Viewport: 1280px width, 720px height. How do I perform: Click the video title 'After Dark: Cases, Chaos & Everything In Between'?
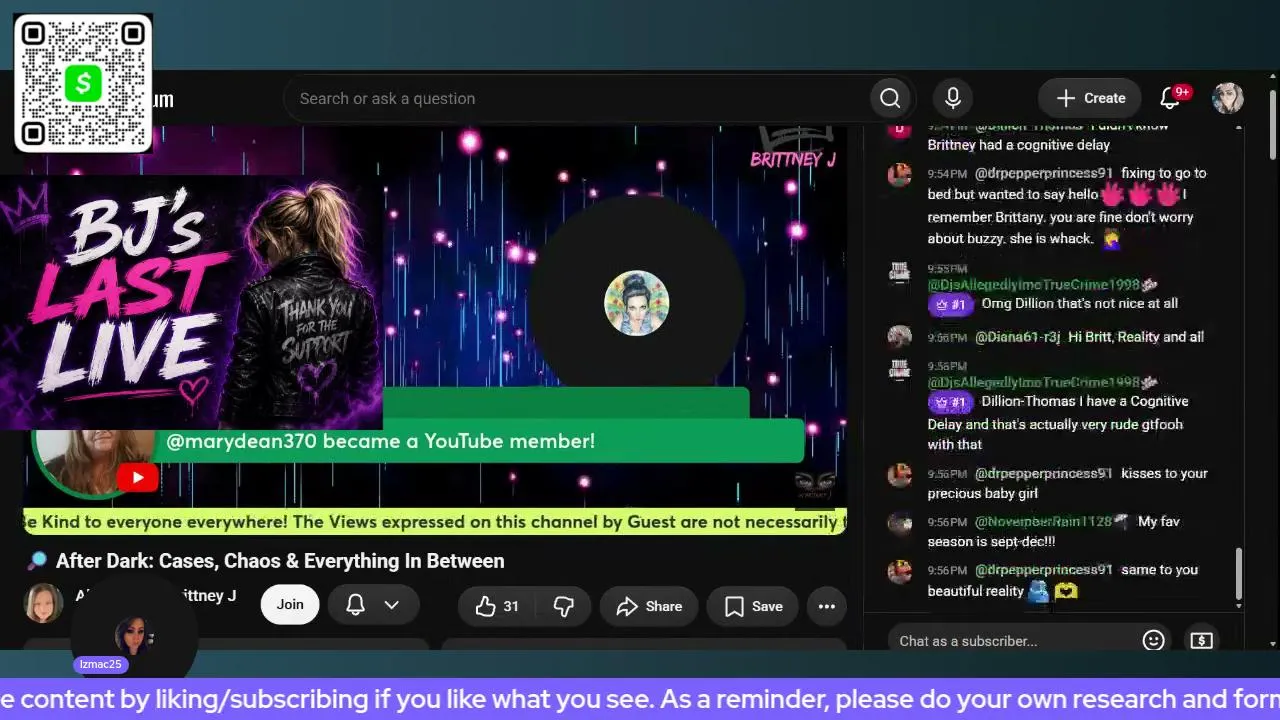(280, 561)
